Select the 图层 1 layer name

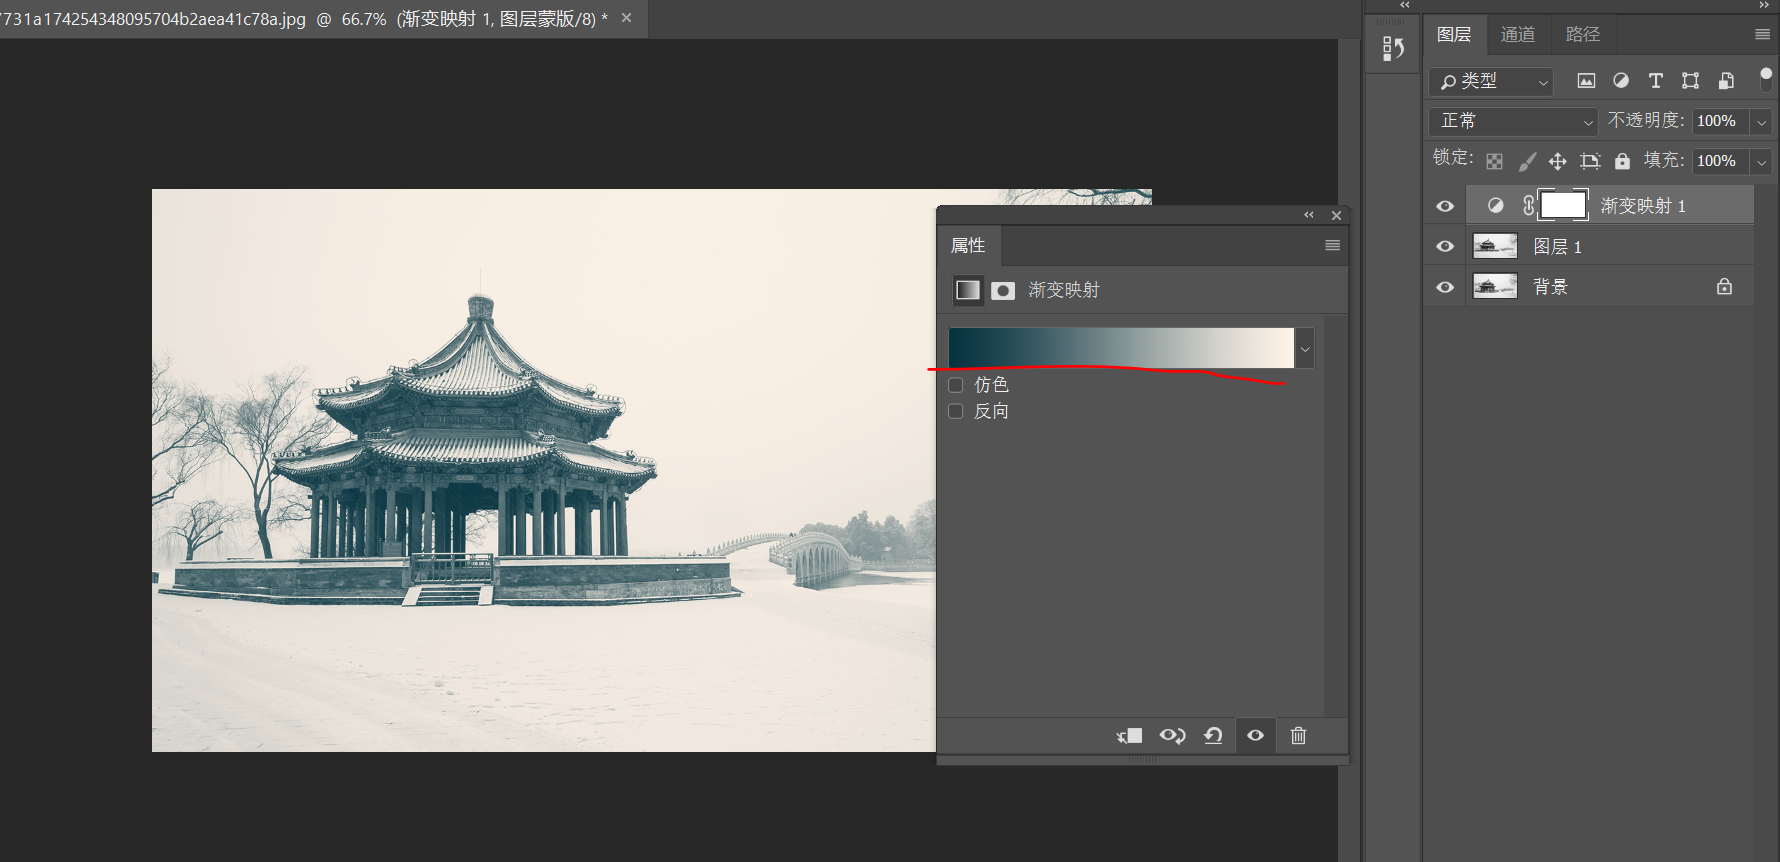click(x=1557, y=247)
